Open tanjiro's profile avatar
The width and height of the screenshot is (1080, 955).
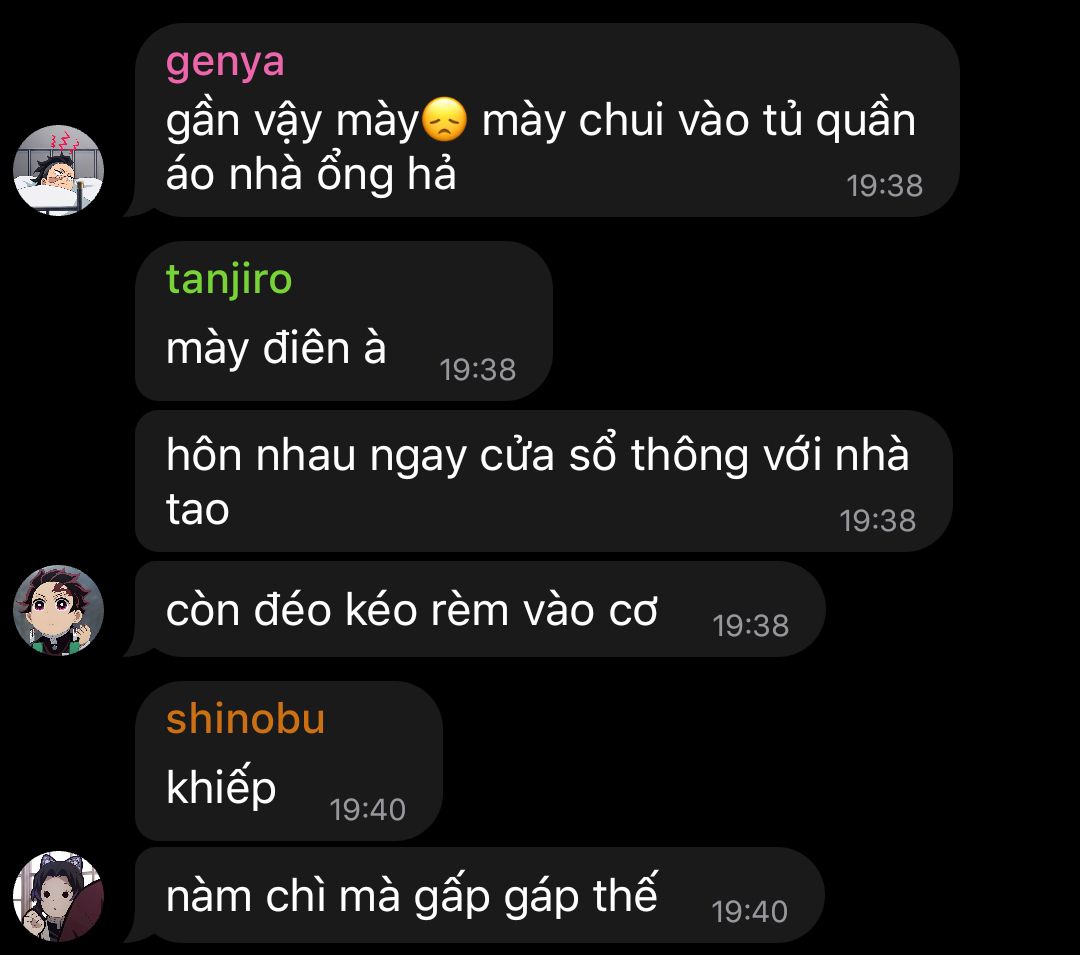[59, 610]
